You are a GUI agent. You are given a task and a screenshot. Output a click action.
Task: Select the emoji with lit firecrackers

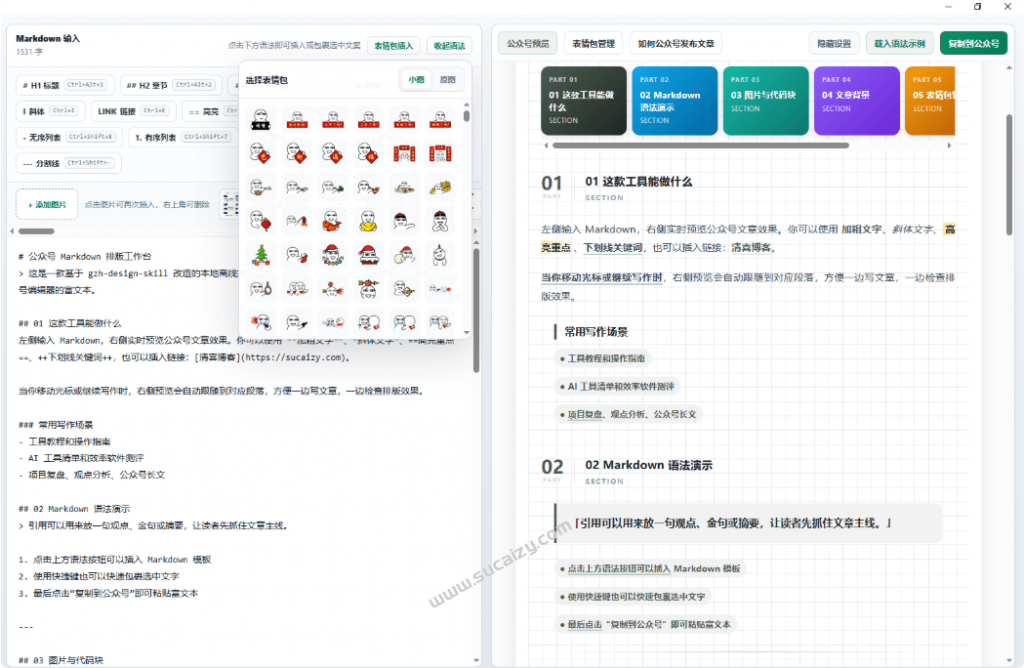pyautogui.click(x=296, y=221)
